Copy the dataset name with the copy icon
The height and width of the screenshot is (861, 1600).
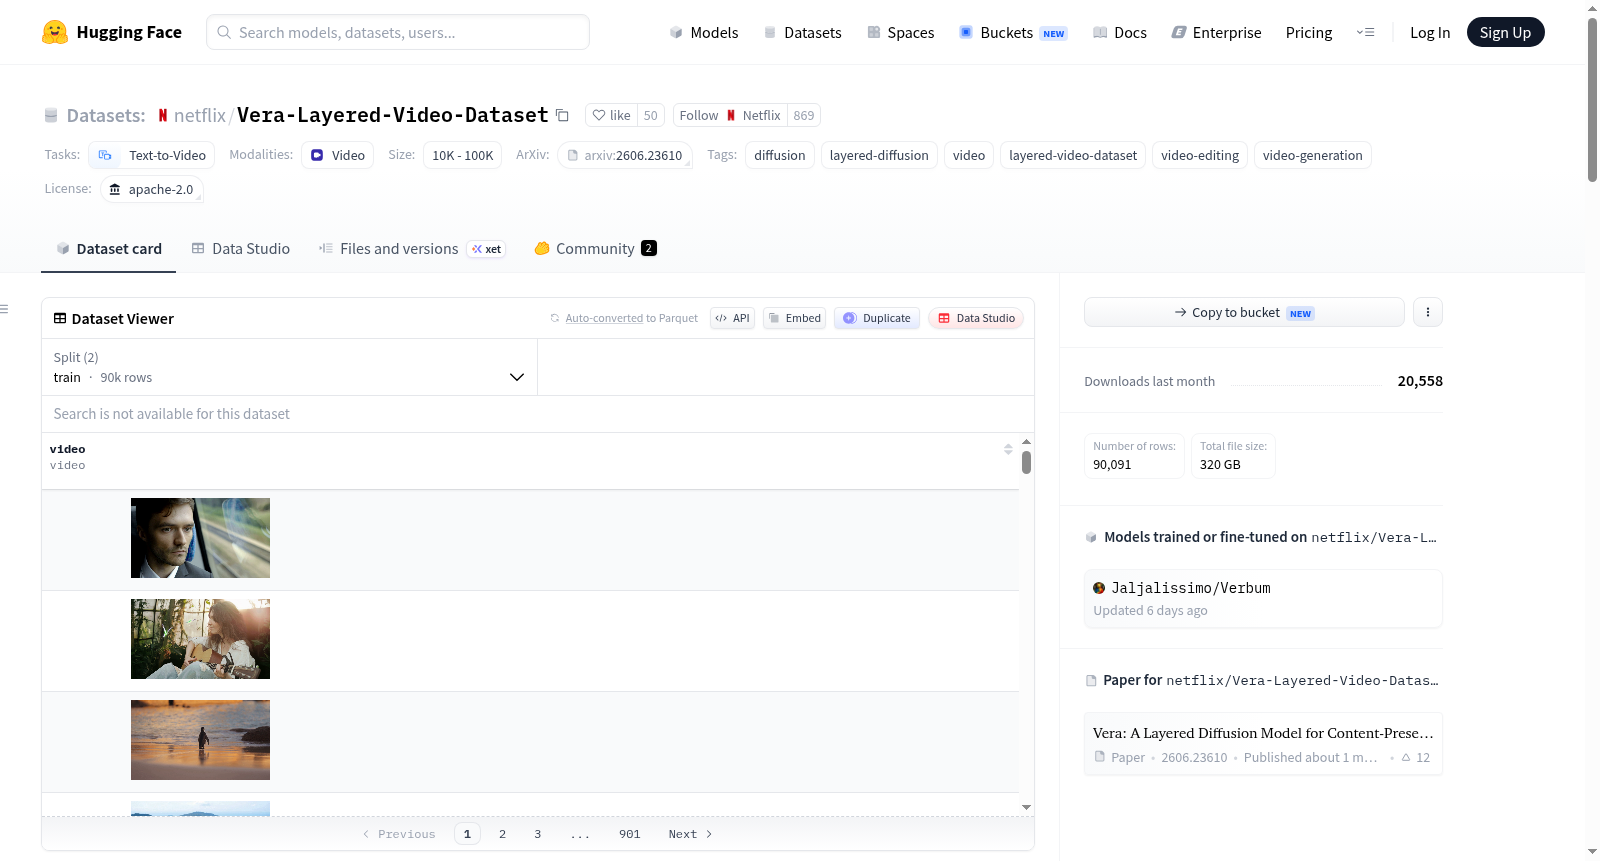pos(563,115)
